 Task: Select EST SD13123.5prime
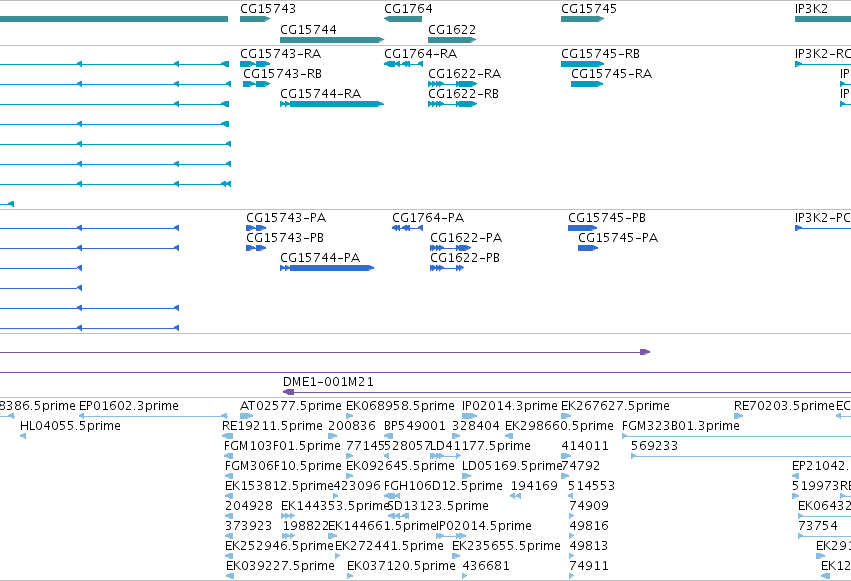pyautogui.click(x=438, y=506)
